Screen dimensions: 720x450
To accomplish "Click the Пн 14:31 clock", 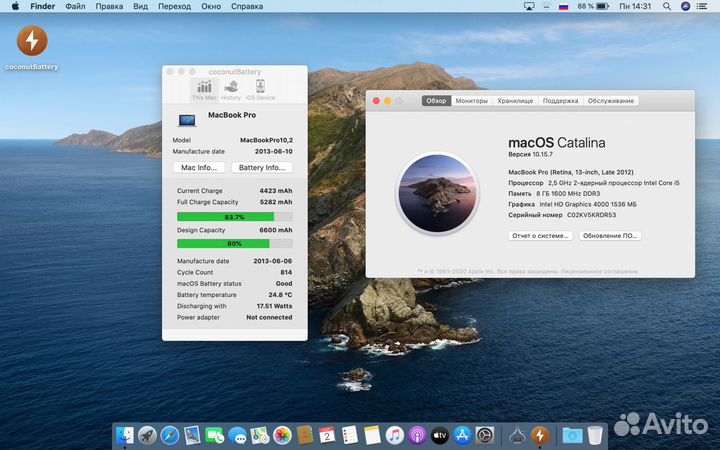I will (x=635, y=6).
